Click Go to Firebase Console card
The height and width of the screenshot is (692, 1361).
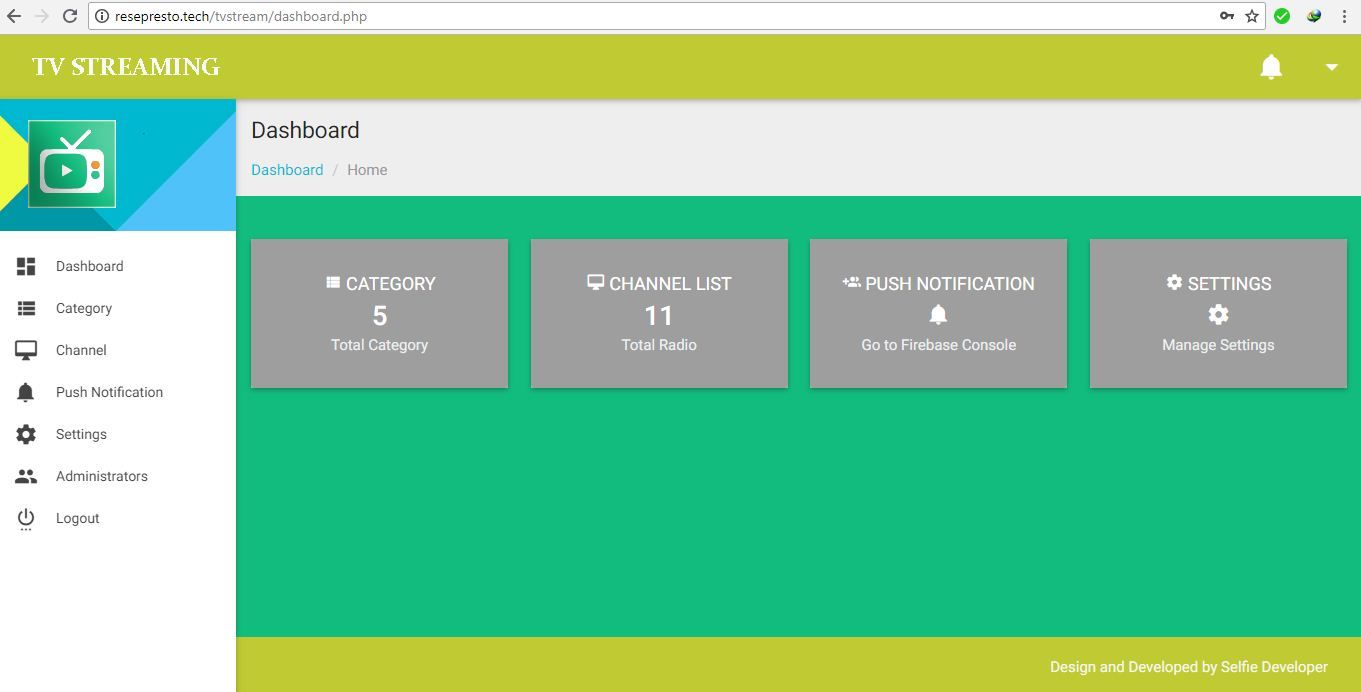(x=938, y=313)
